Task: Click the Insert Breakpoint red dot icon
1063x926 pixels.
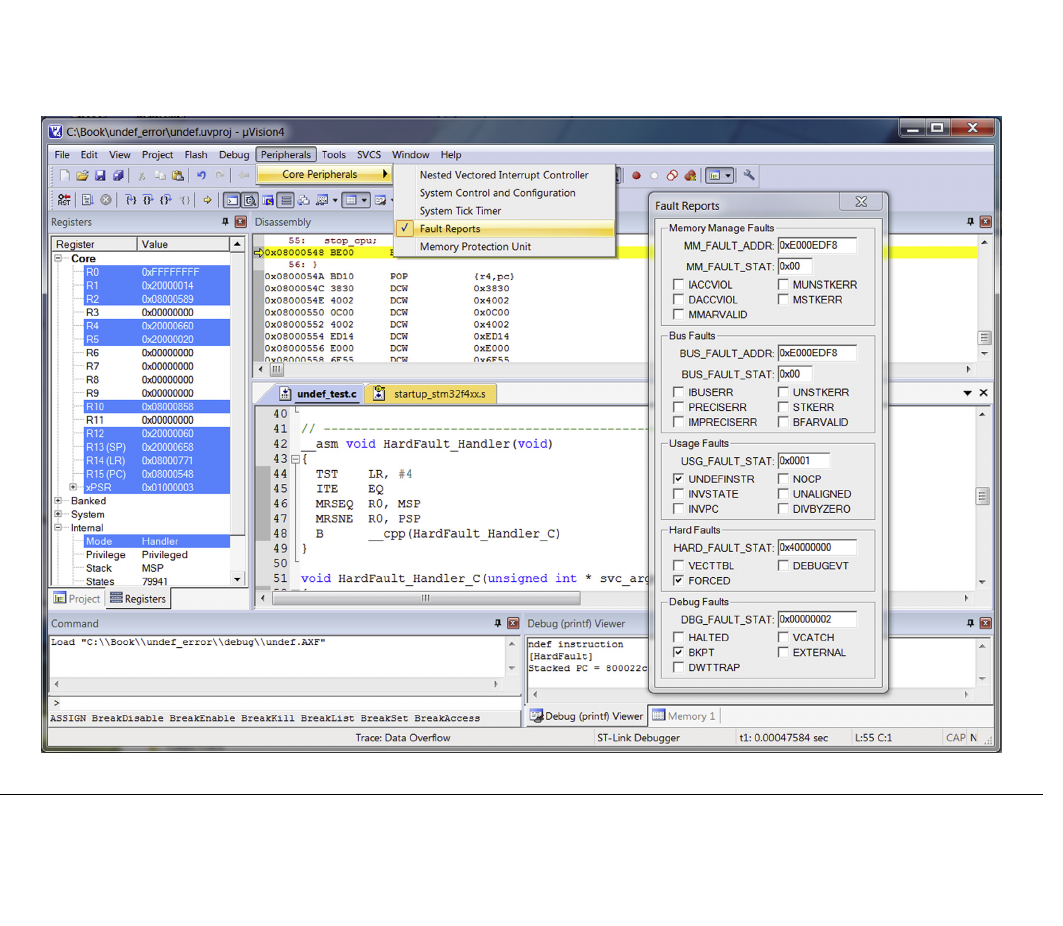Action: click(636, 176)
